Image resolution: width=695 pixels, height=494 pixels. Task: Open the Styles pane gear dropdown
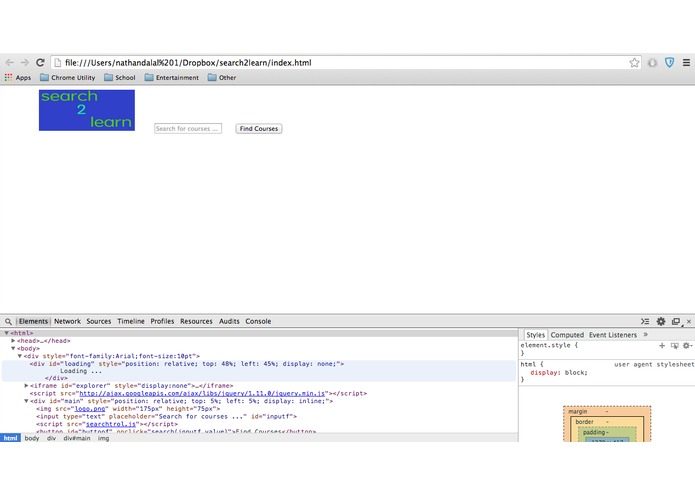pos(687,346)
